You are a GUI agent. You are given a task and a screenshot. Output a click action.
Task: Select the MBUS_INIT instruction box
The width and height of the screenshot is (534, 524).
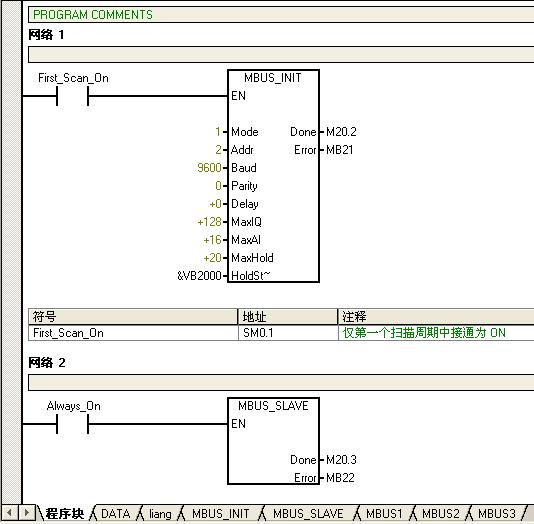coord(273,176)
